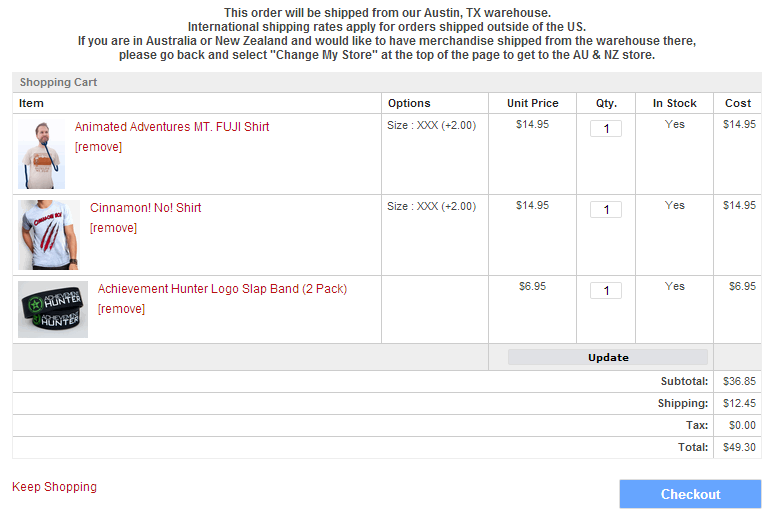The height and width of the screenshot is (520, 780).
Task: Remove the Achievement Hunter Slap Band item
Action: point(121,309)
